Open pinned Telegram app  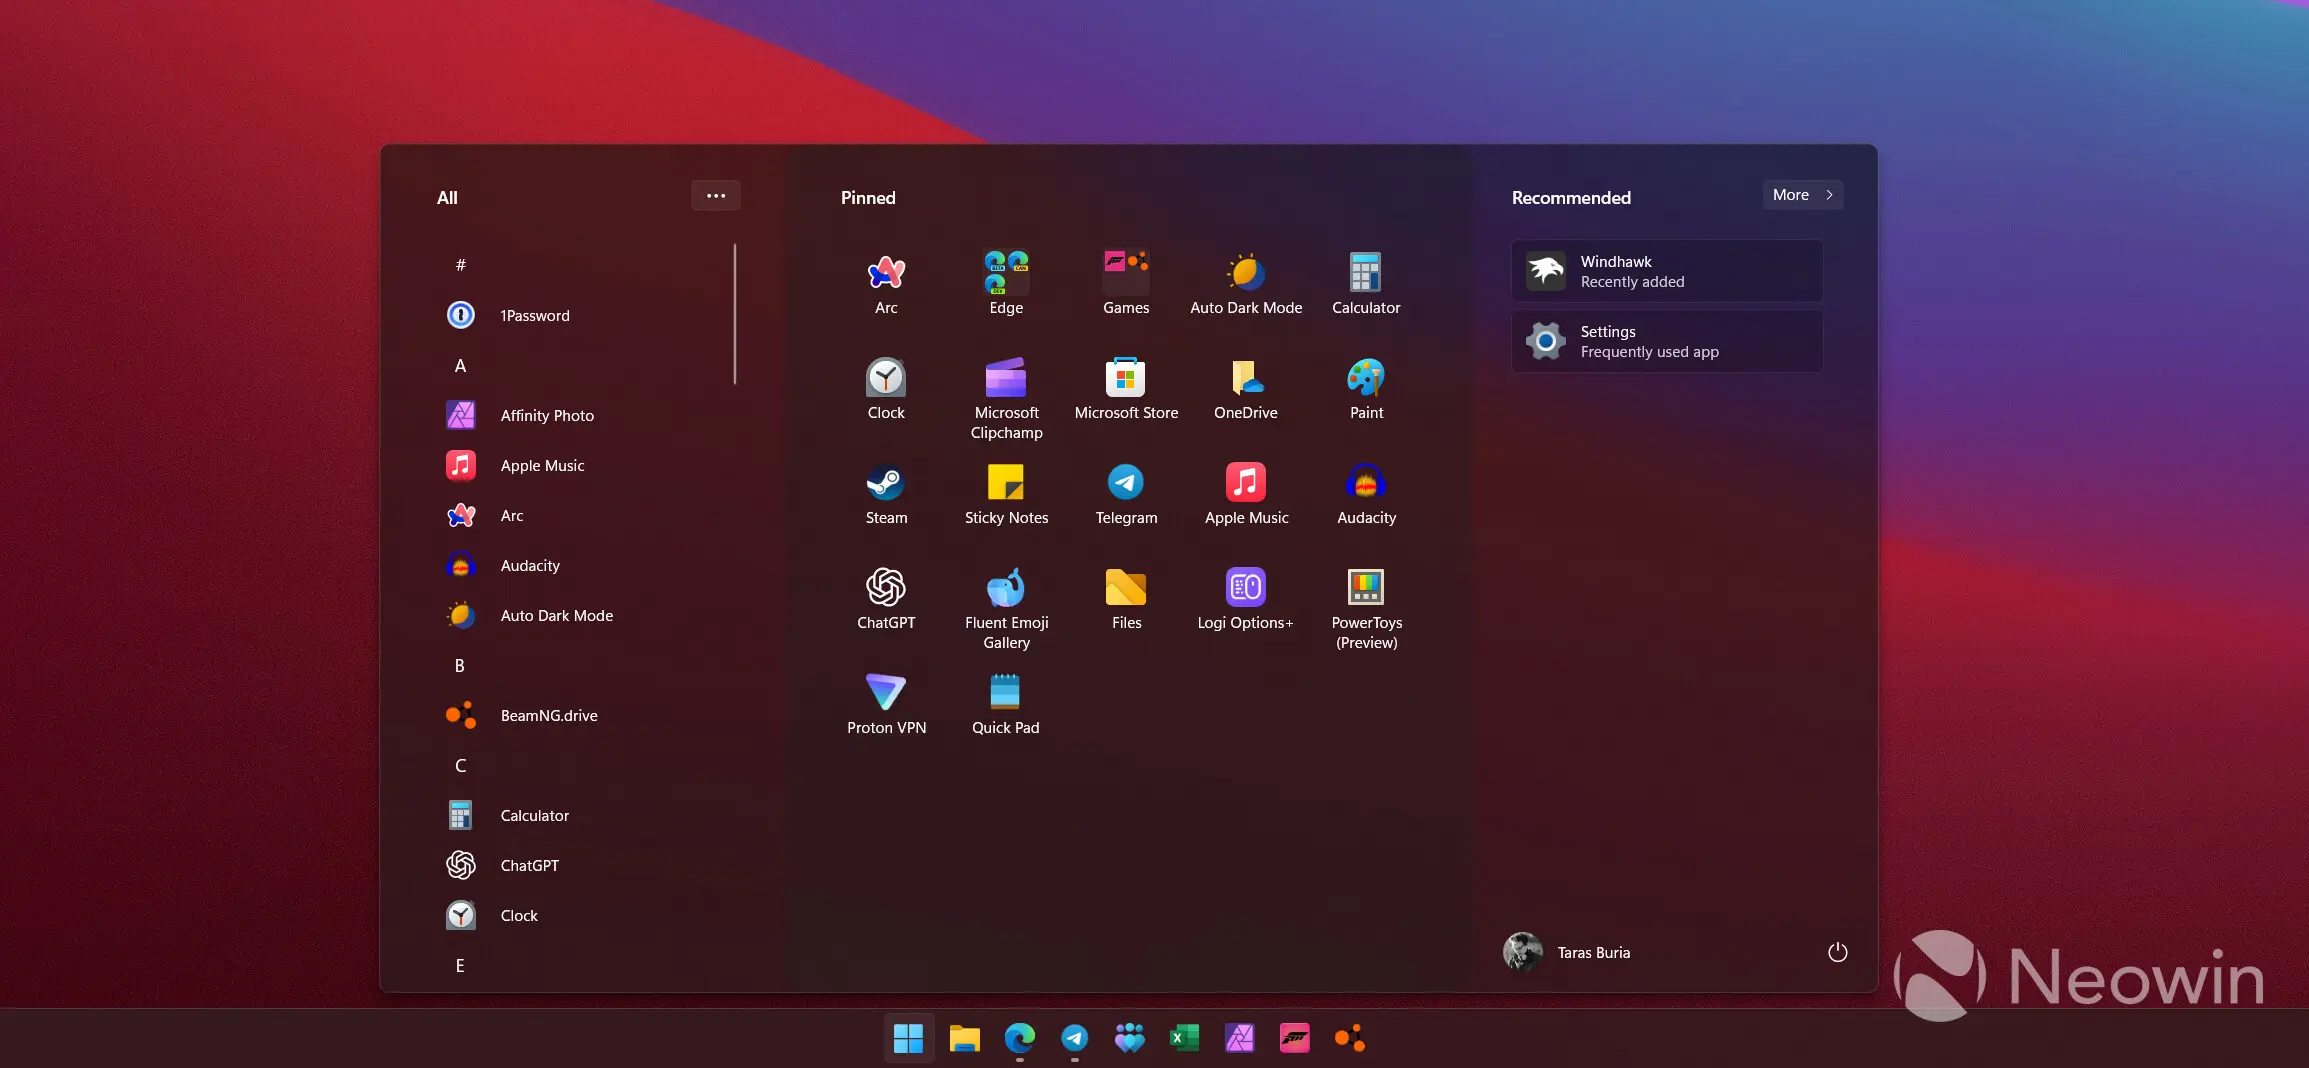tap(1126, 494)
